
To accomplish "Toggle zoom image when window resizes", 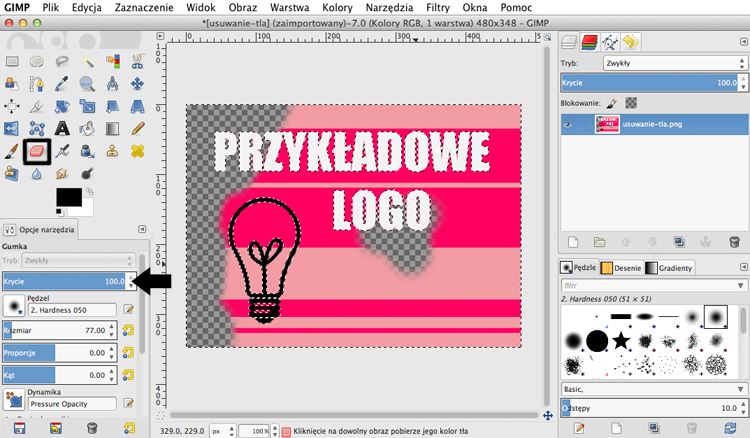I will tap(548, 37).
